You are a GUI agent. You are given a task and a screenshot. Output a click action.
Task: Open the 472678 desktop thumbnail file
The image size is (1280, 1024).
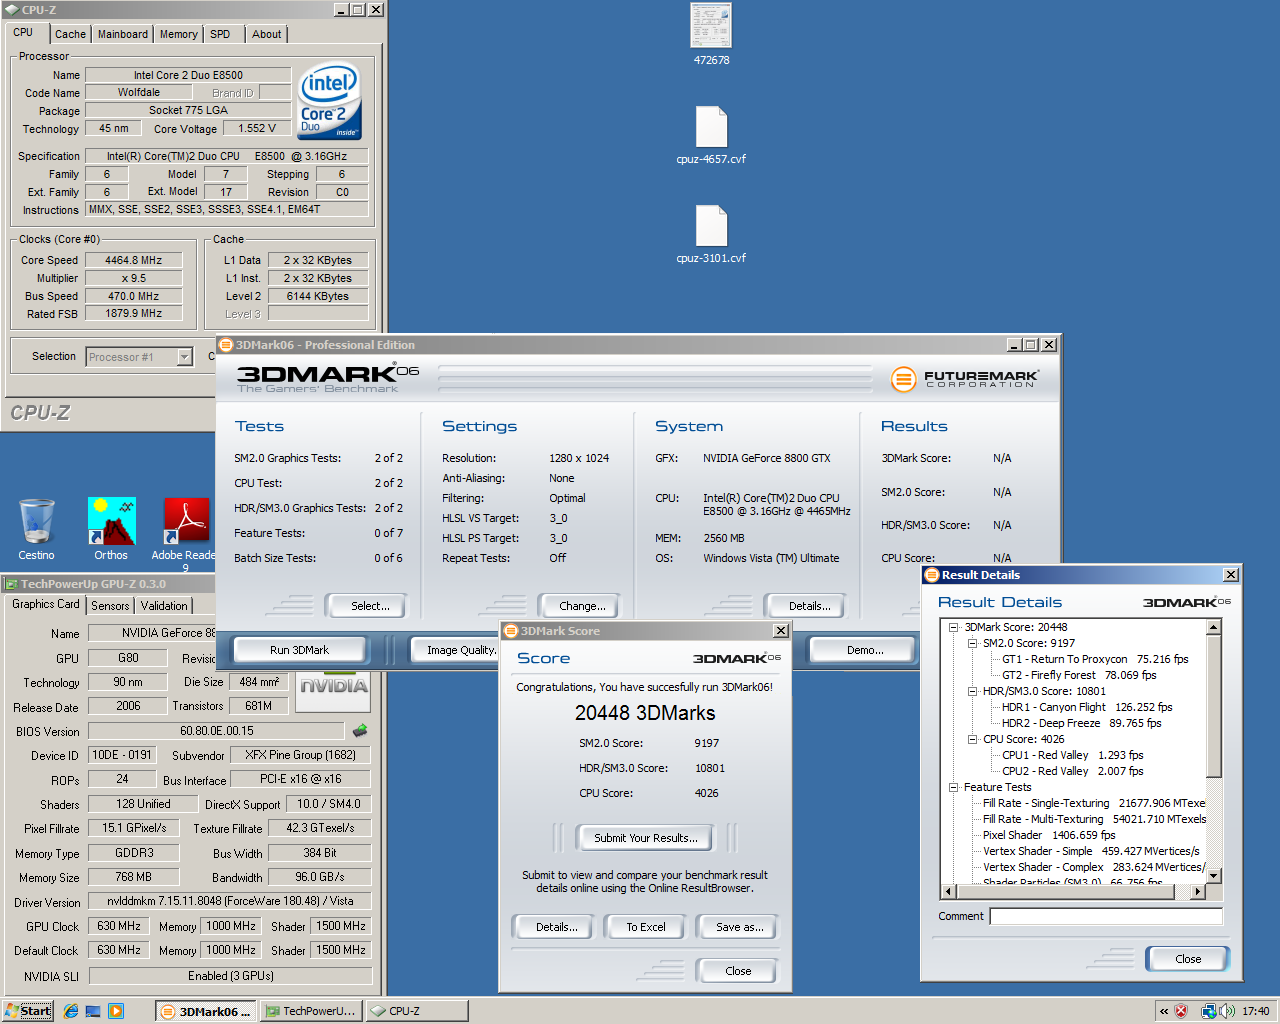coord(711,34)
